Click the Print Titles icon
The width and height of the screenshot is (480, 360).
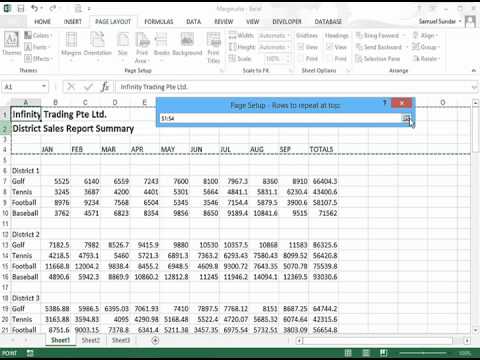coord(213,47)
